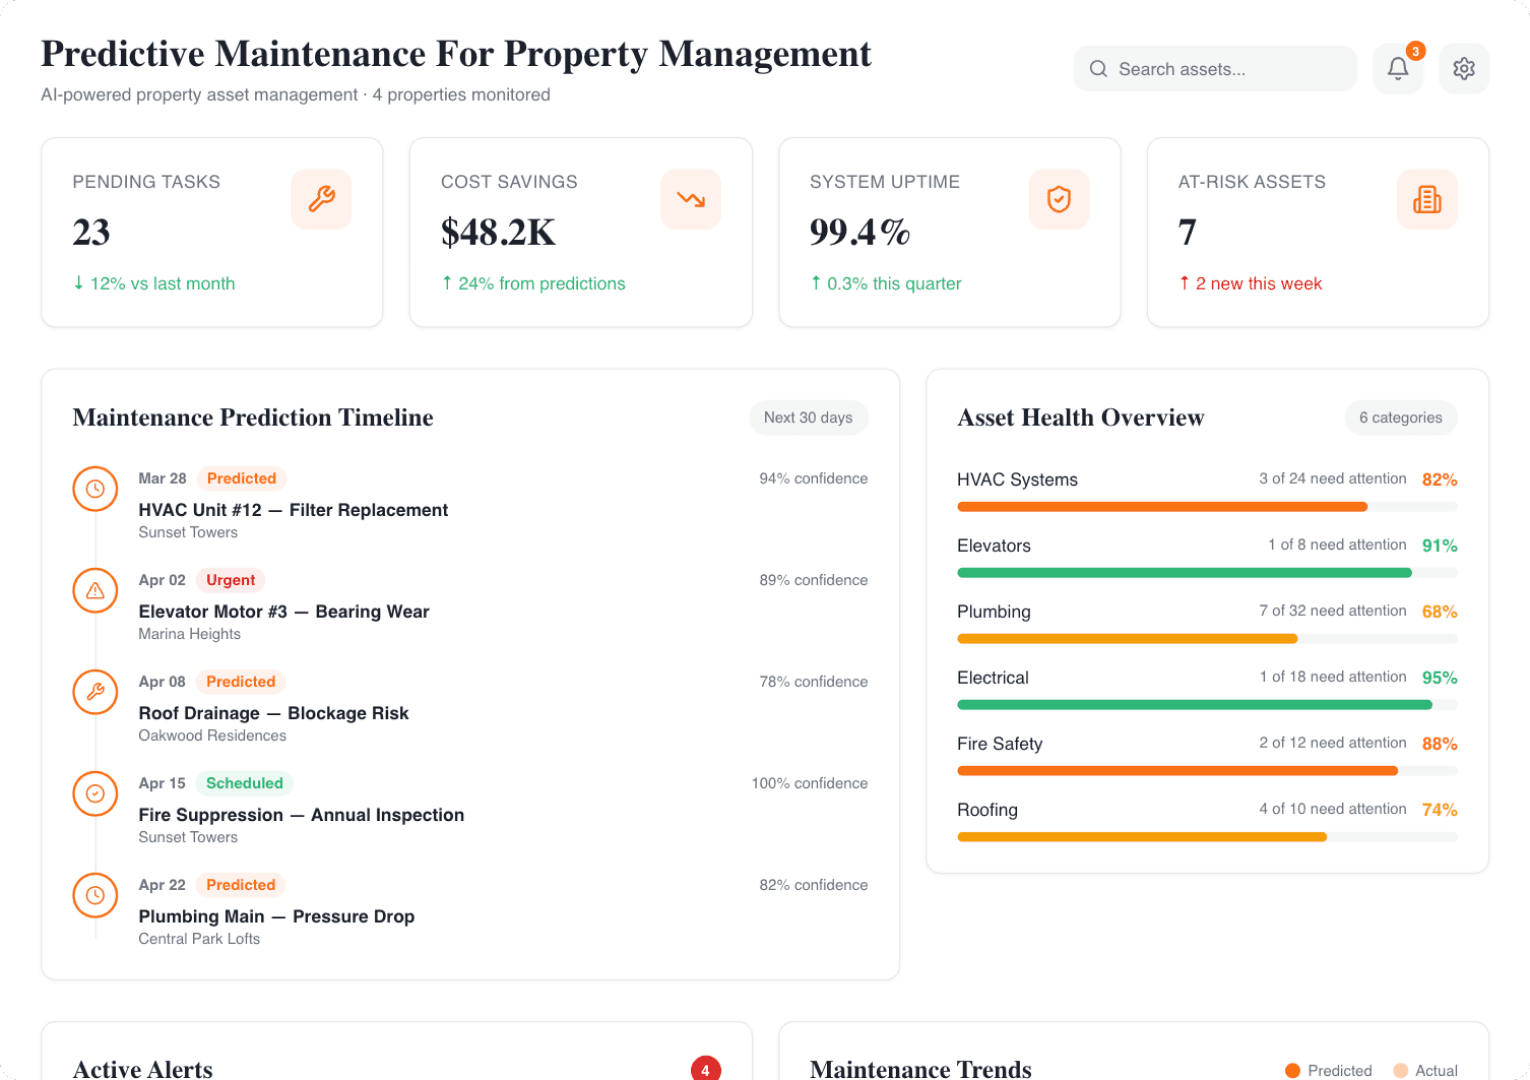The width and height of the screenshot is (1530, 1080).
Task: Click the warning icon next to Elevator Motor #3
Action: coord(95,590)
